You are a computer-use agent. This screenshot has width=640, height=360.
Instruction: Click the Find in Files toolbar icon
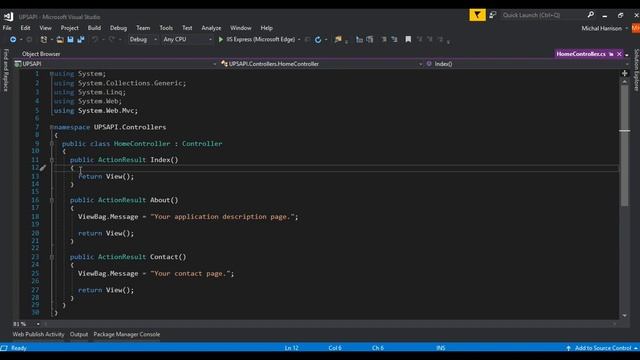[338, 40]
